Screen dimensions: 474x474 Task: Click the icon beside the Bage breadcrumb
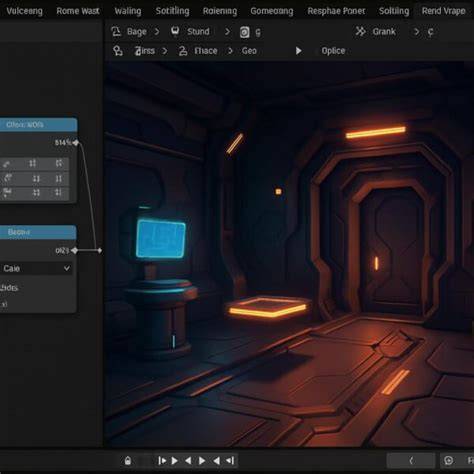[116, 32]
